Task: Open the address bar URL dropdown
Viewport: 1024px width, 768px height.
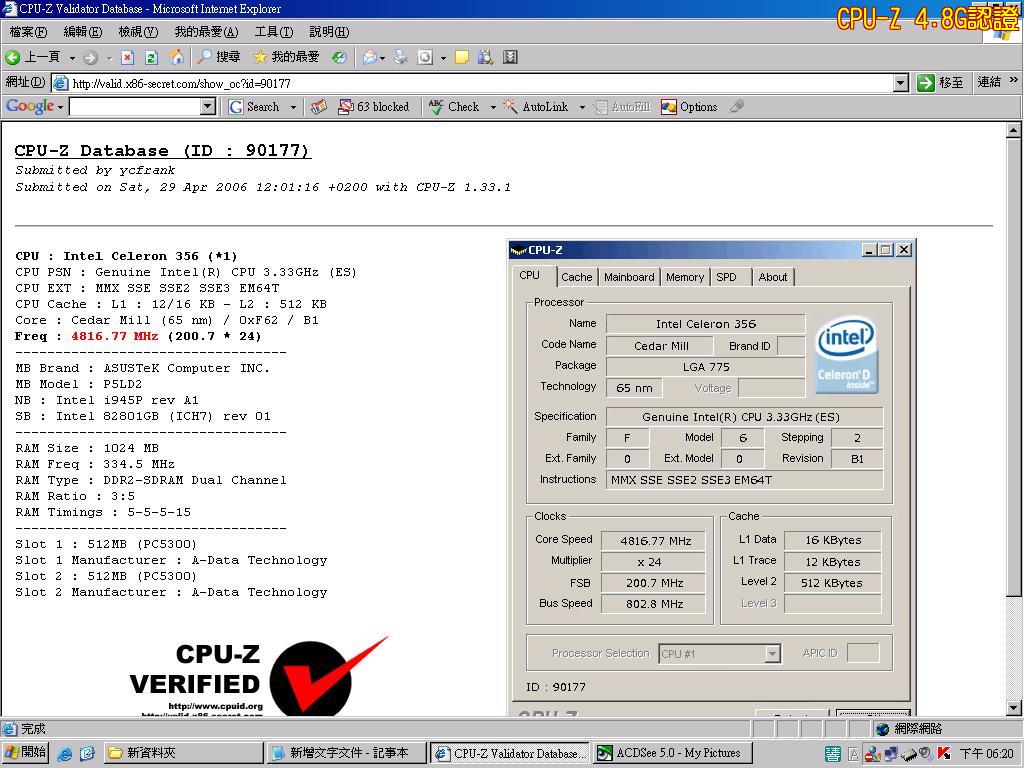Action: click(901, 83)
